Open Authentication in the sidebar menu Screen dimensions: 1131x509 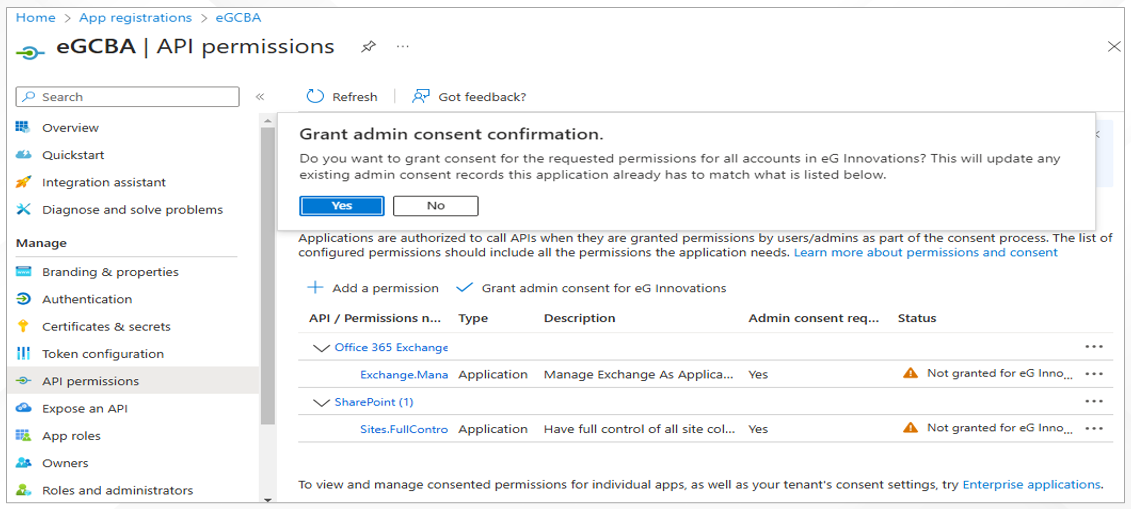click(87, 299)
